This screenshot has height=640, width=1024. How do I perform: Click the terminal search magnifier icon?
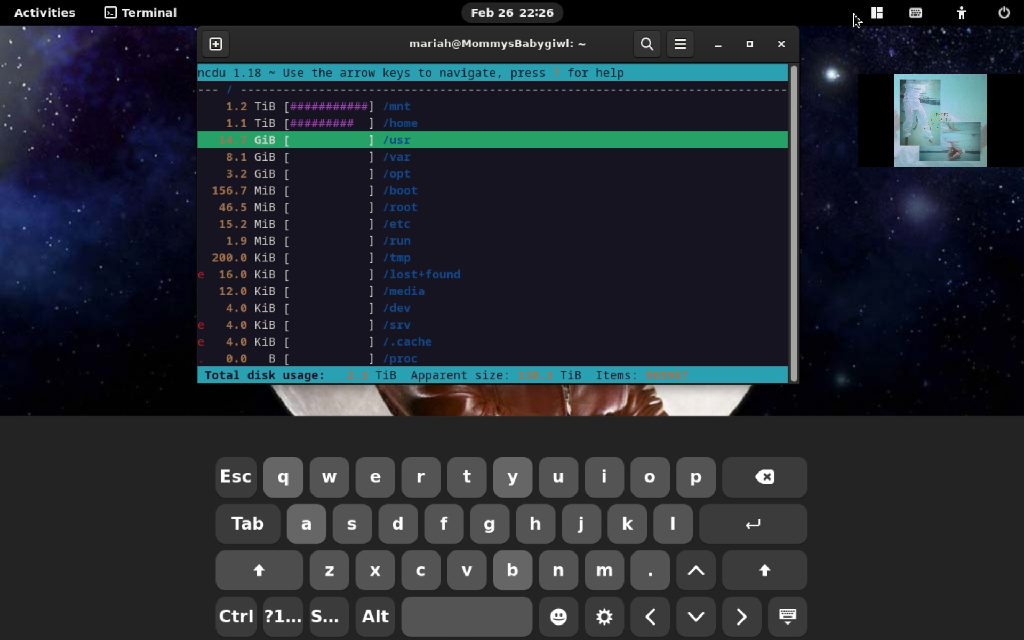point(647,44)
